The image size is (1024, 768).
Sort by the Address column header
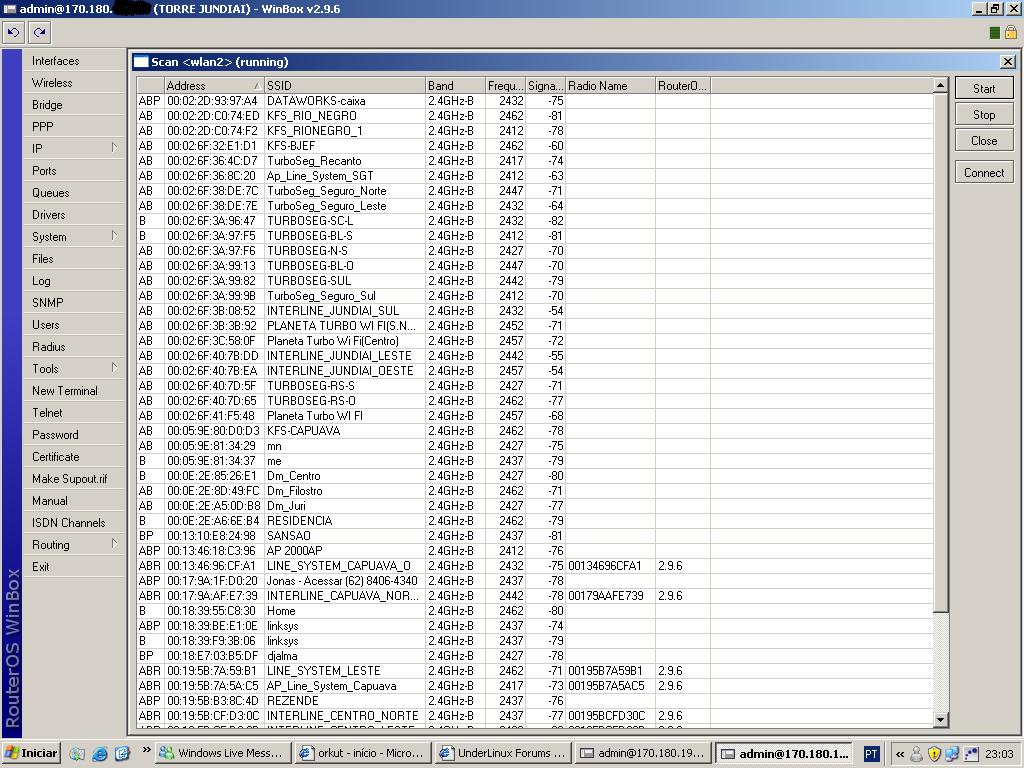coord(214,86)
